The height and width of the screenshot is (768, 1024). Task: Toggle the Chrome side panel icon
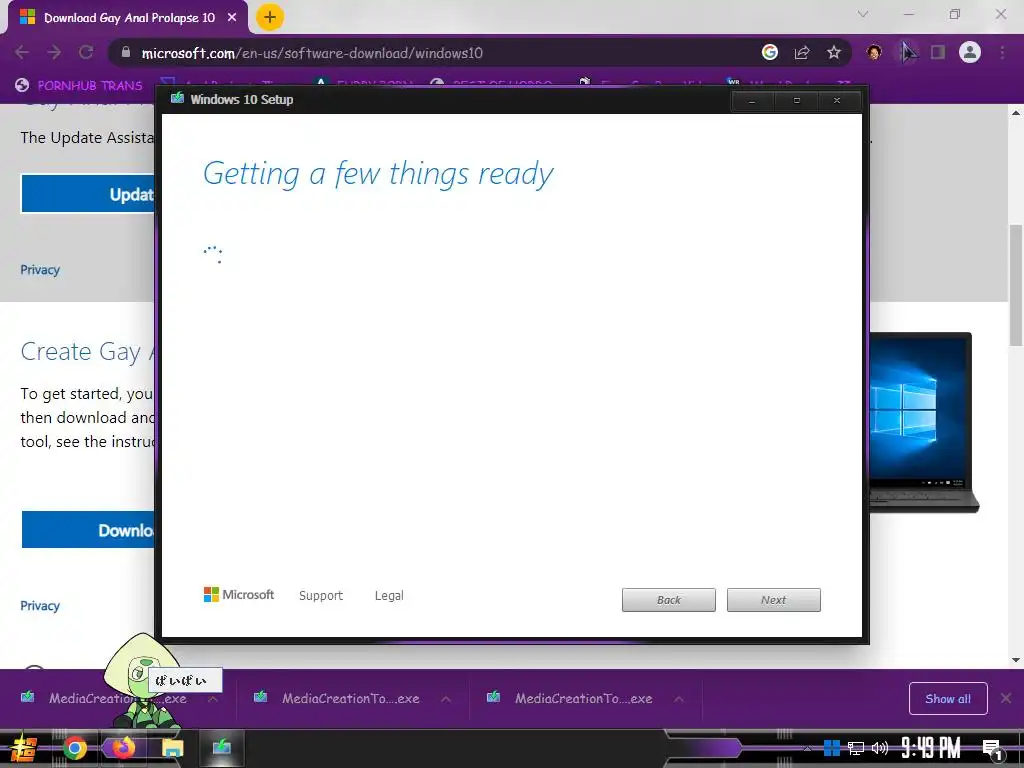point(938,52)
